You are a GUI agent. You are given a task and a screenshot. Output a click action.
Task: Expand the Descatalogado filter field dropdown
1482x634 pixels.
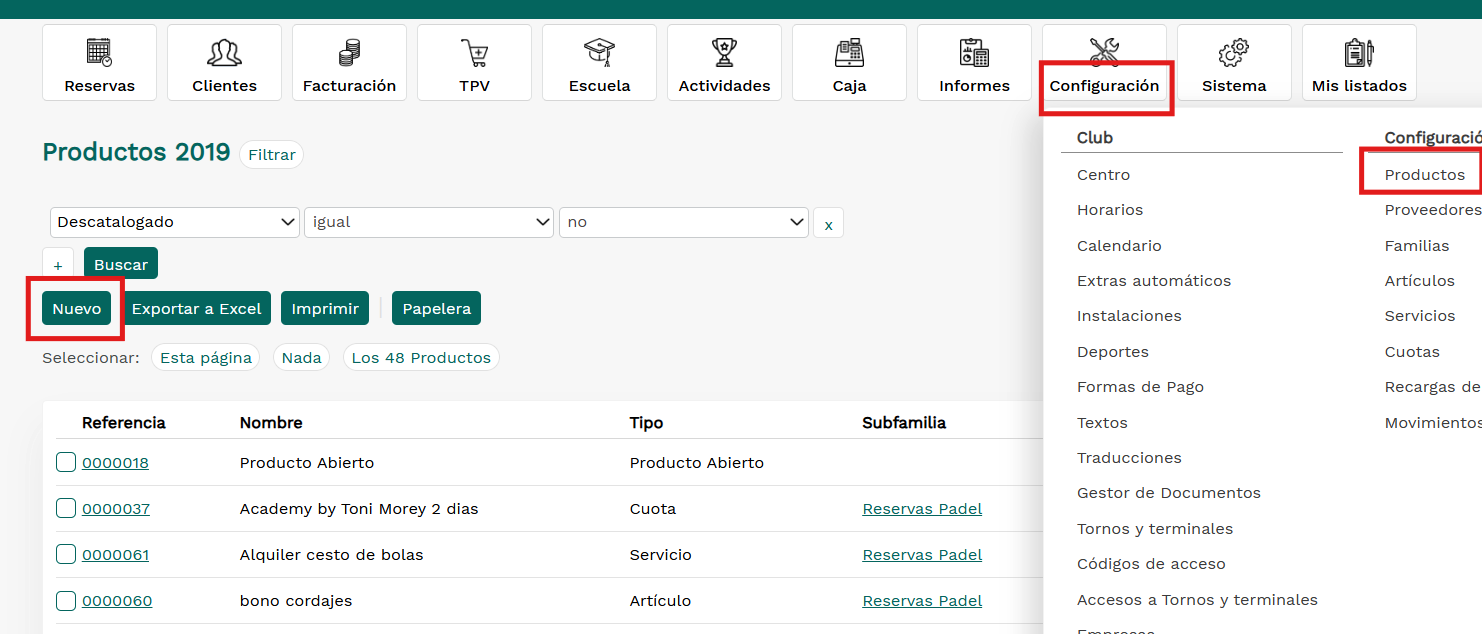(x=175, y=222)
